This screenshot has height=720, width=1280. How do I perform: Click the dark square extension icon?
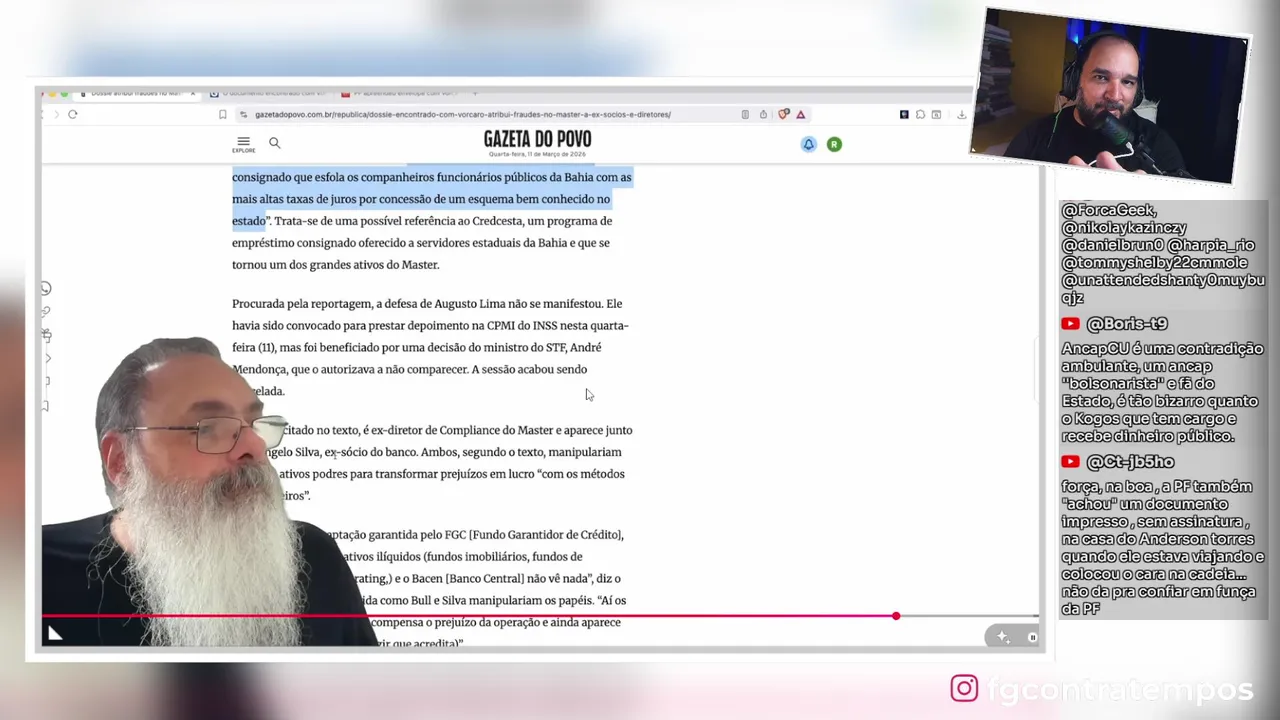click(x=904, y=114)
